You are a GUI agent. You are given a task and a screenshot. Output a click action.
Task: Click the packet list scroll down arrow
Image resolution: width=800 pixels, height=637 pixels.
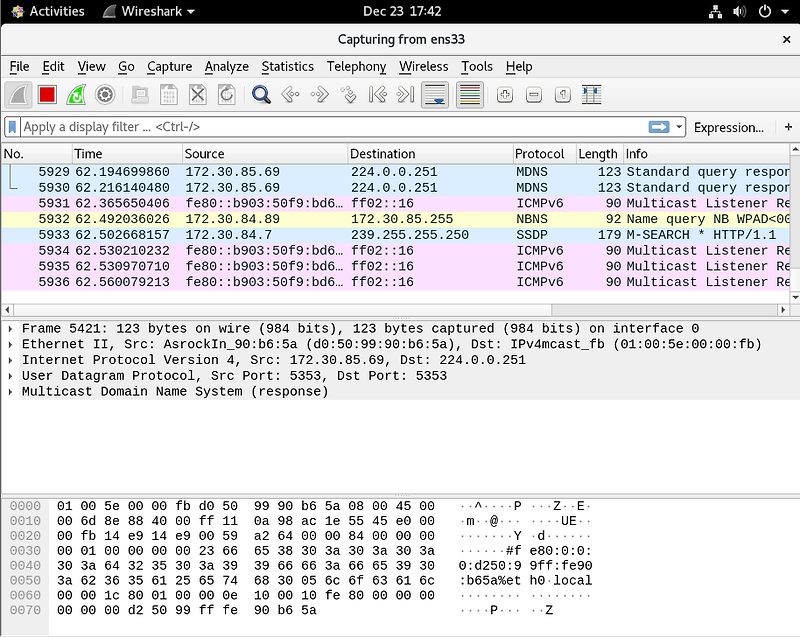point(795,297)
